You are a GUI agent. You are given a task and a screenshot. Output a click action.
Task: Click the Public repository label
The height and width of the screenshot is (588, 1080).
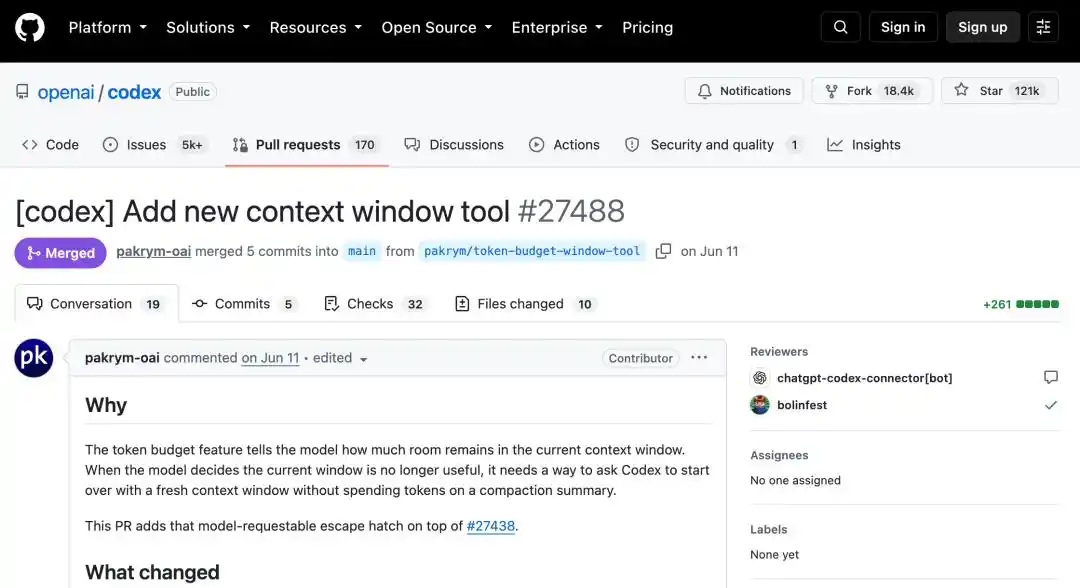click(192, 92)
